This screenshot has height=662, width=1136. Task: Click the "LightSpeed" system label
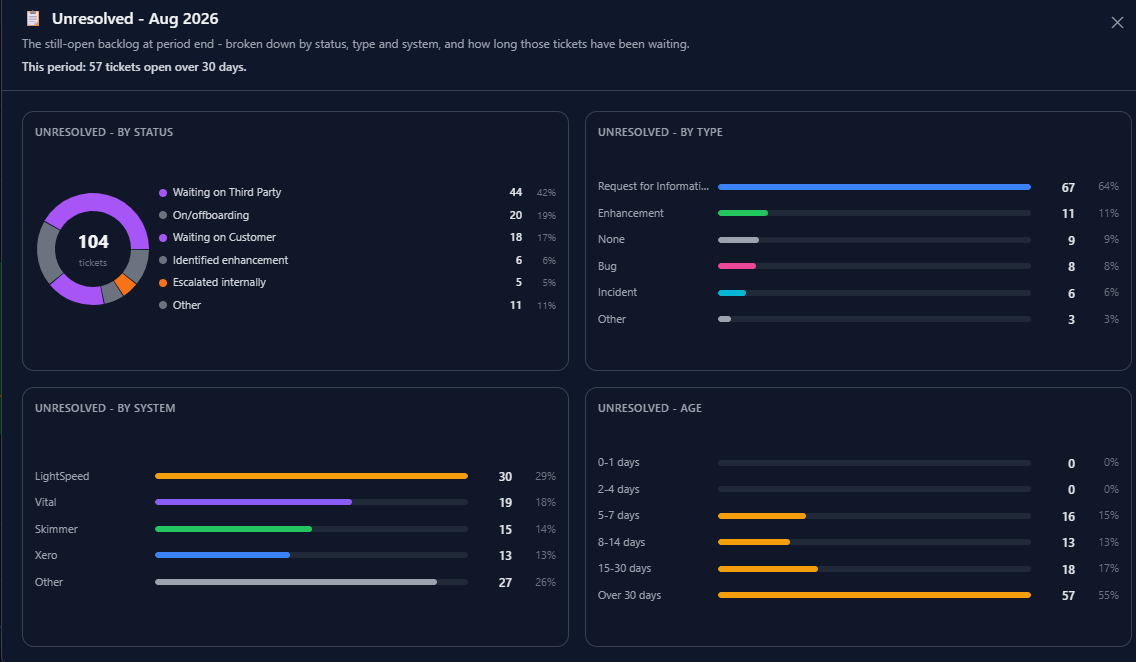pos(62,476)
